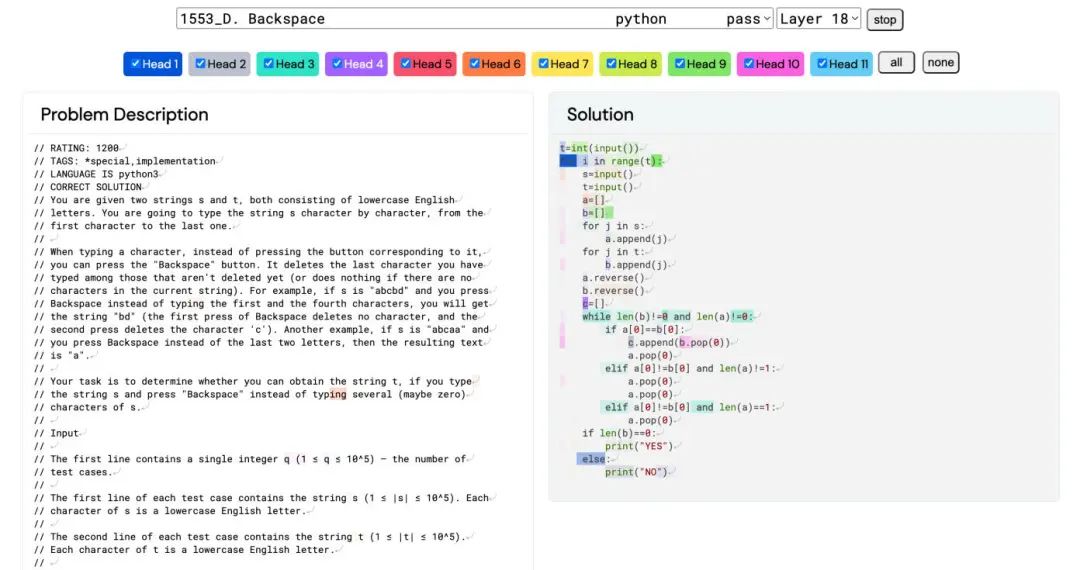Uncheck the Head 11 checkbox

(x=821, y=64)
